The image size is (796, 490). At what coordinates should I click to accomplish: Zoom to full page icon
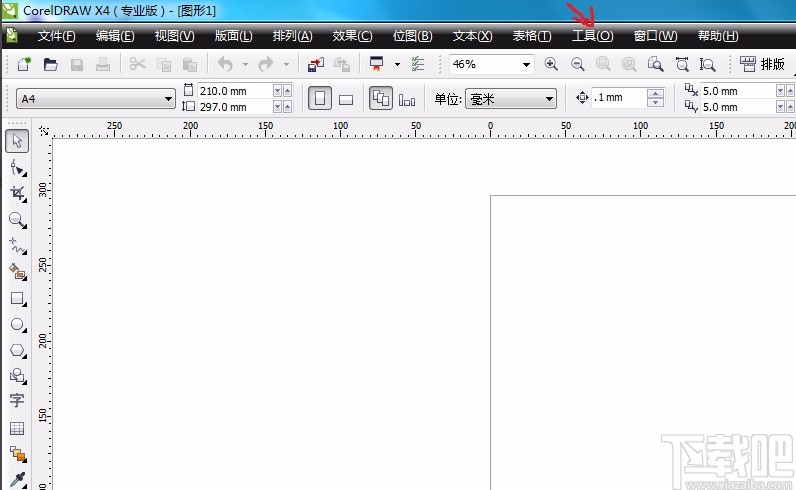click(655, 64)
